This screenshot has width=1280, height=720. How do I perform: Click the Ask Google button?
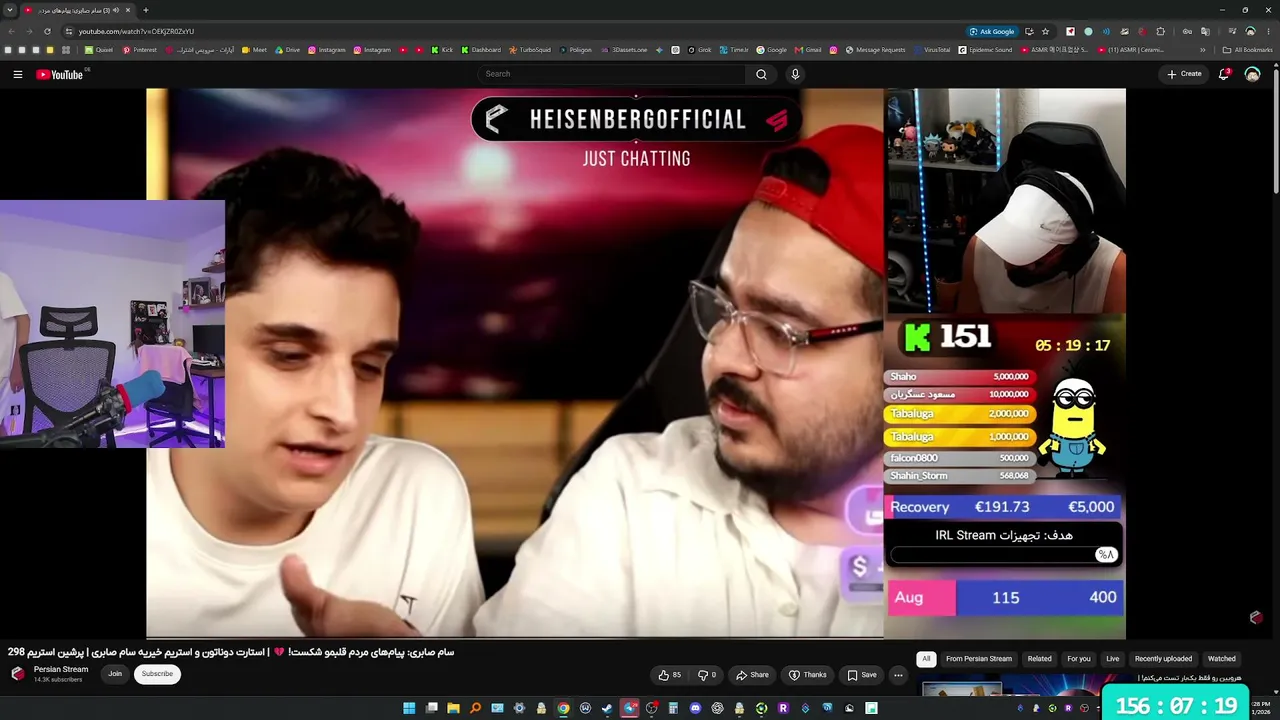coord(992,31)
